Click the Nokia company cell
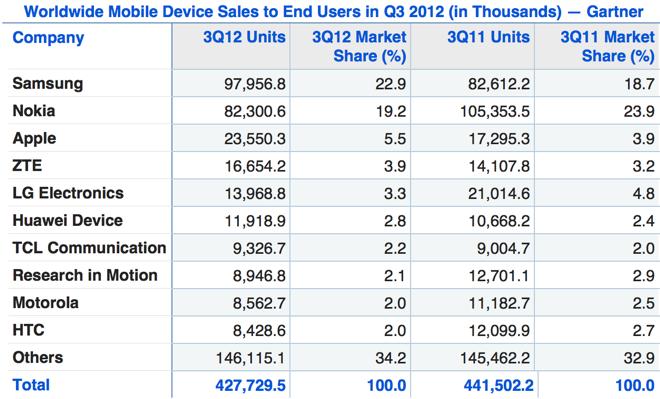This screenshot has height=399, width=660. point(34,111)
